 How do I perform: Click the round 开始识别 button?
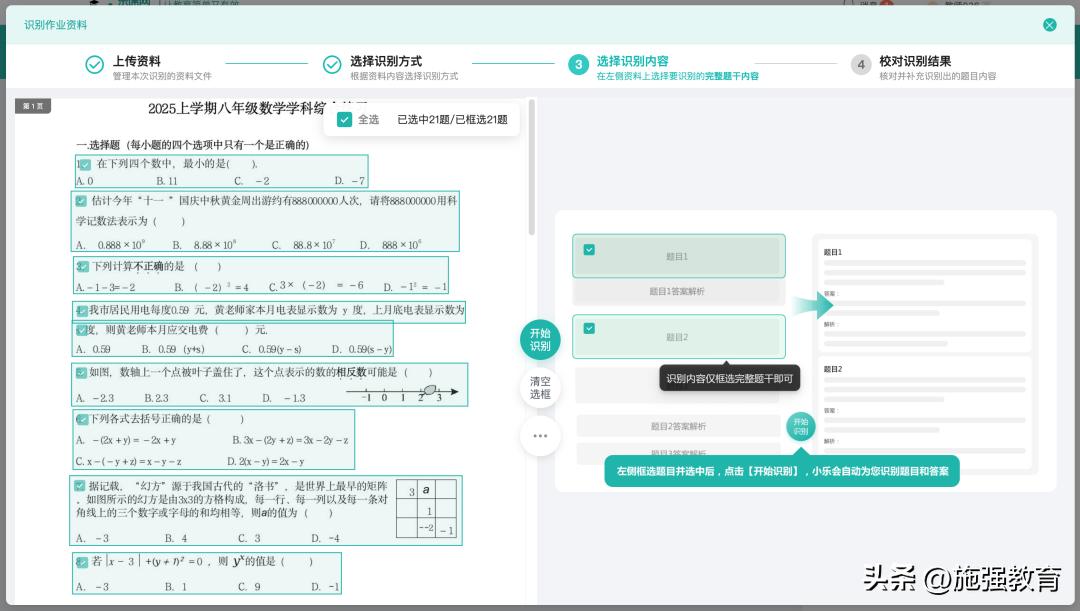[x=540, y=340]
